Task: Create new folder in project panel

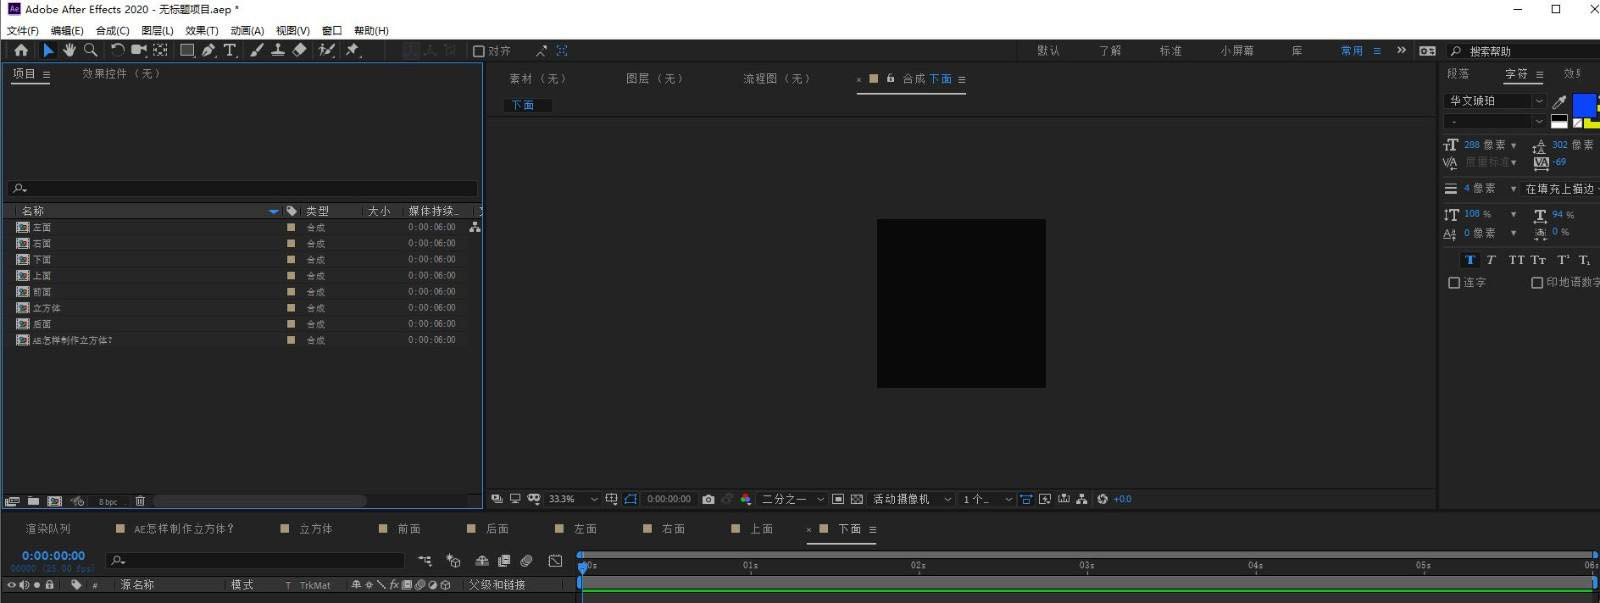Action: pyautogui.click(x=33, y=501)
